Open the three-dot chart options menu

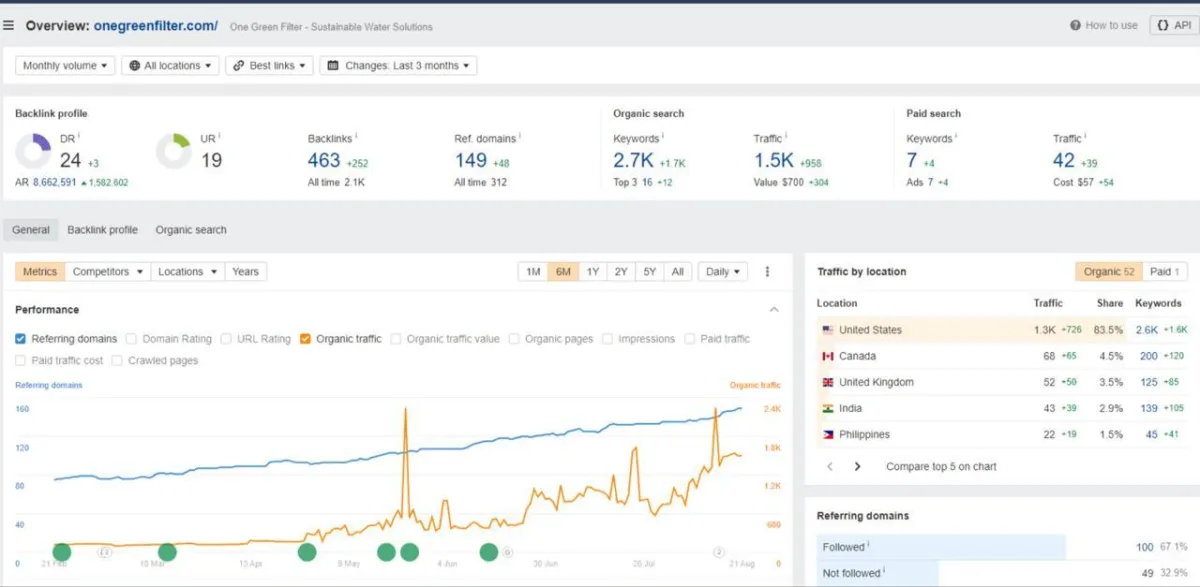click(768, 272)
